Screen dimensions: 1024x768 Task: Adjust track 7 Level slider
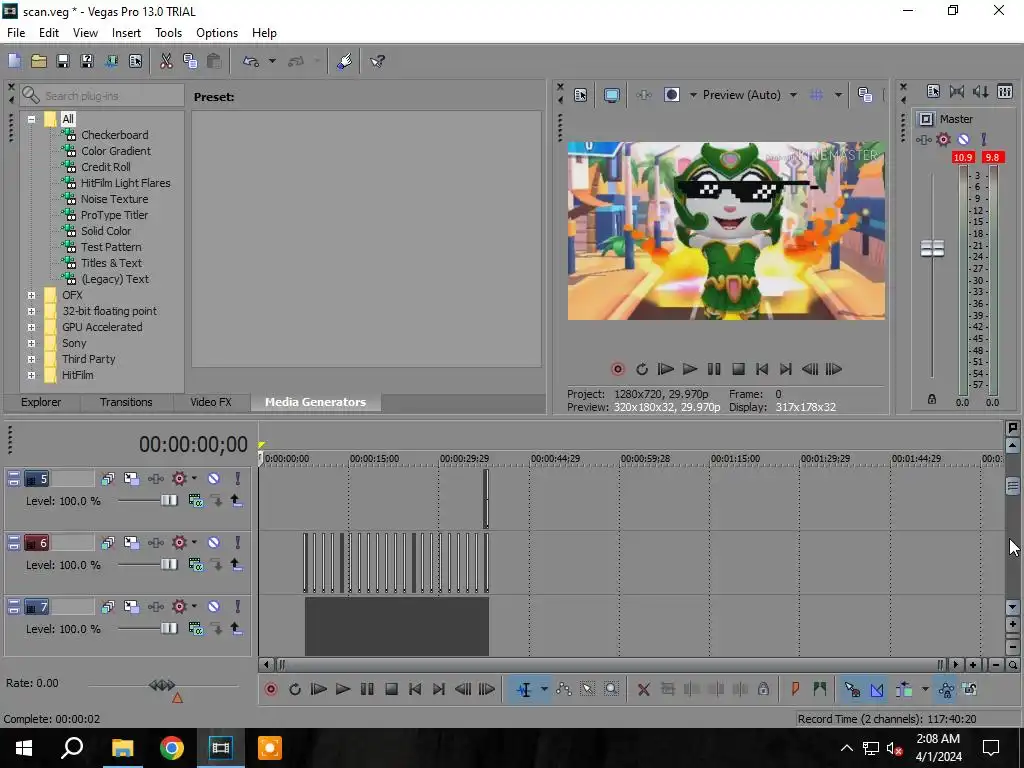pyautogui.click(x=168, y=629)
